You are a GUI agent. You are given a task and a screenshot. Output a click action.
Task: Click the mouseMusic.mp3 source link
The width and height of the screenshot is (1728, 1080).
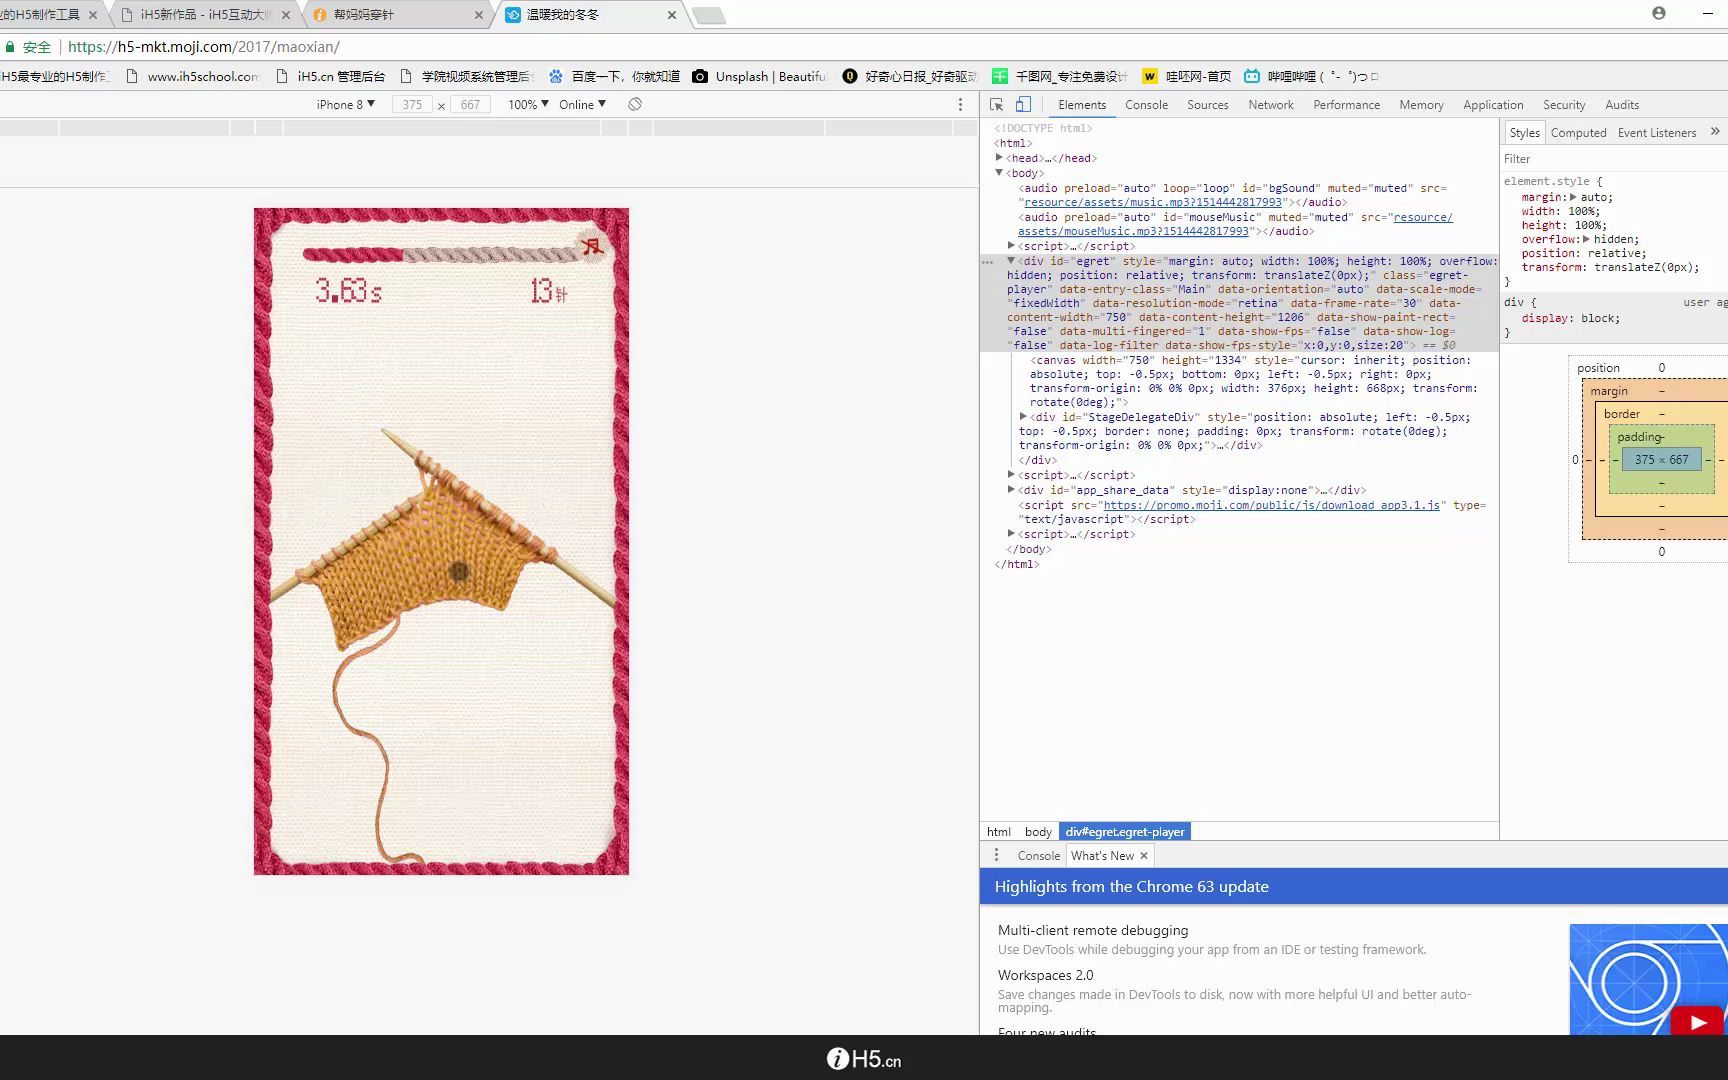coord(1235,224)
